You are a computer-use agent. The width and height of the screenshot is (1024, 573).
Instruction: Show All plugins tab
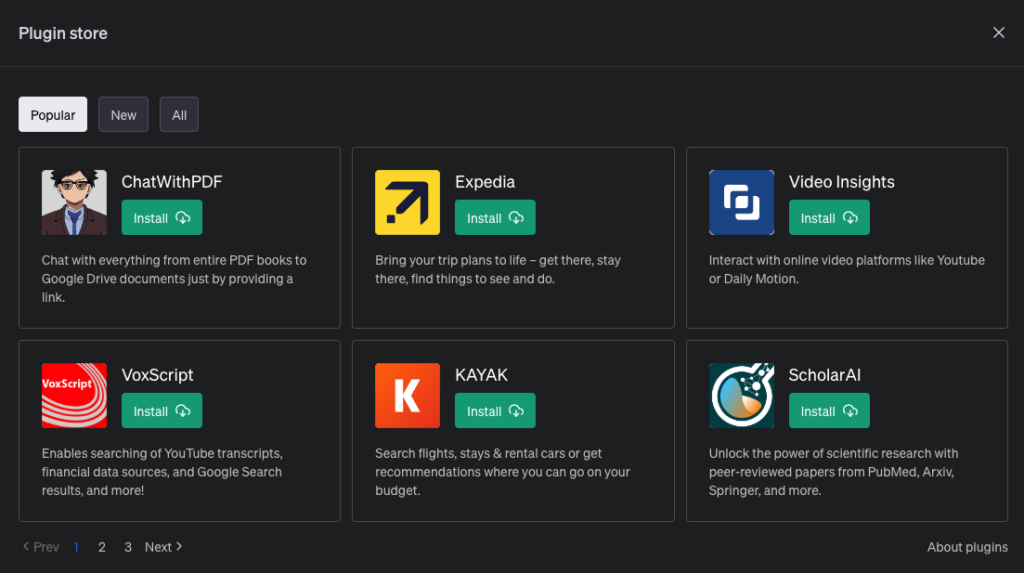pyautogui.click(x=179, y=114)
